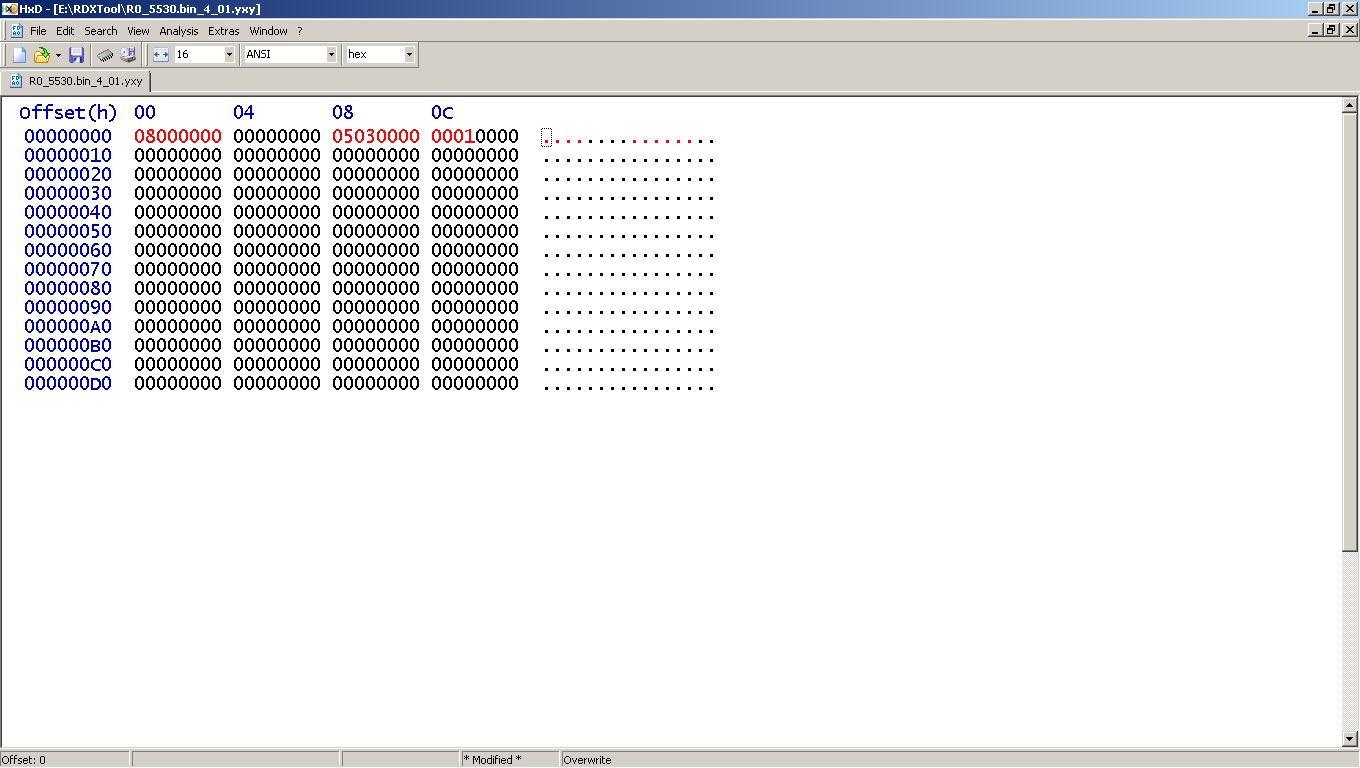Open the View menu
The image size is (1360, 768).
(x=138, y=31)
